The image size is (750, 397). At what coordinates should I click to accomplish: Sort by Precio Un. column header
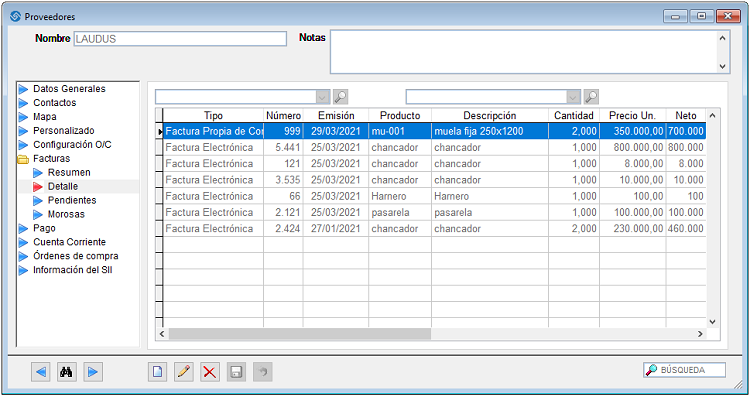632,115
